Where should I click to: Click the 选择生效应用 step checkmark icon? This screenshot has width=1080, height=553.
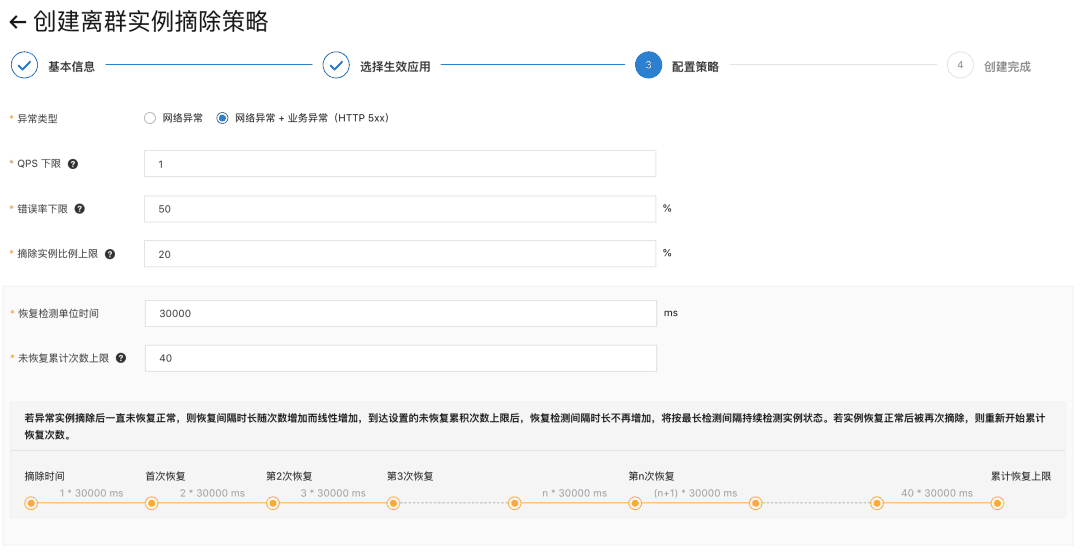click(x=336, y=66)
